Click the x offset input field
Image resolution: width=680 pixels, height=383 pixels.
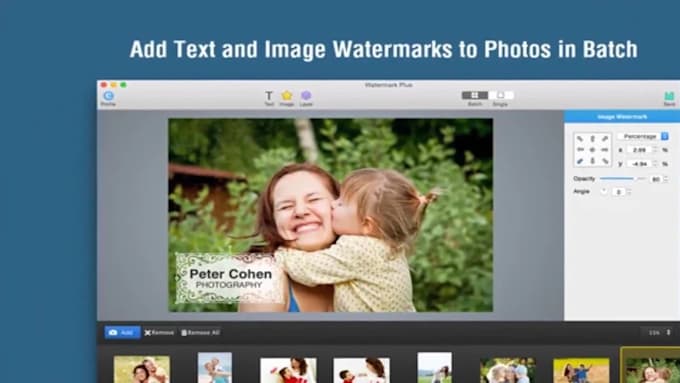(x=639, y=150)
